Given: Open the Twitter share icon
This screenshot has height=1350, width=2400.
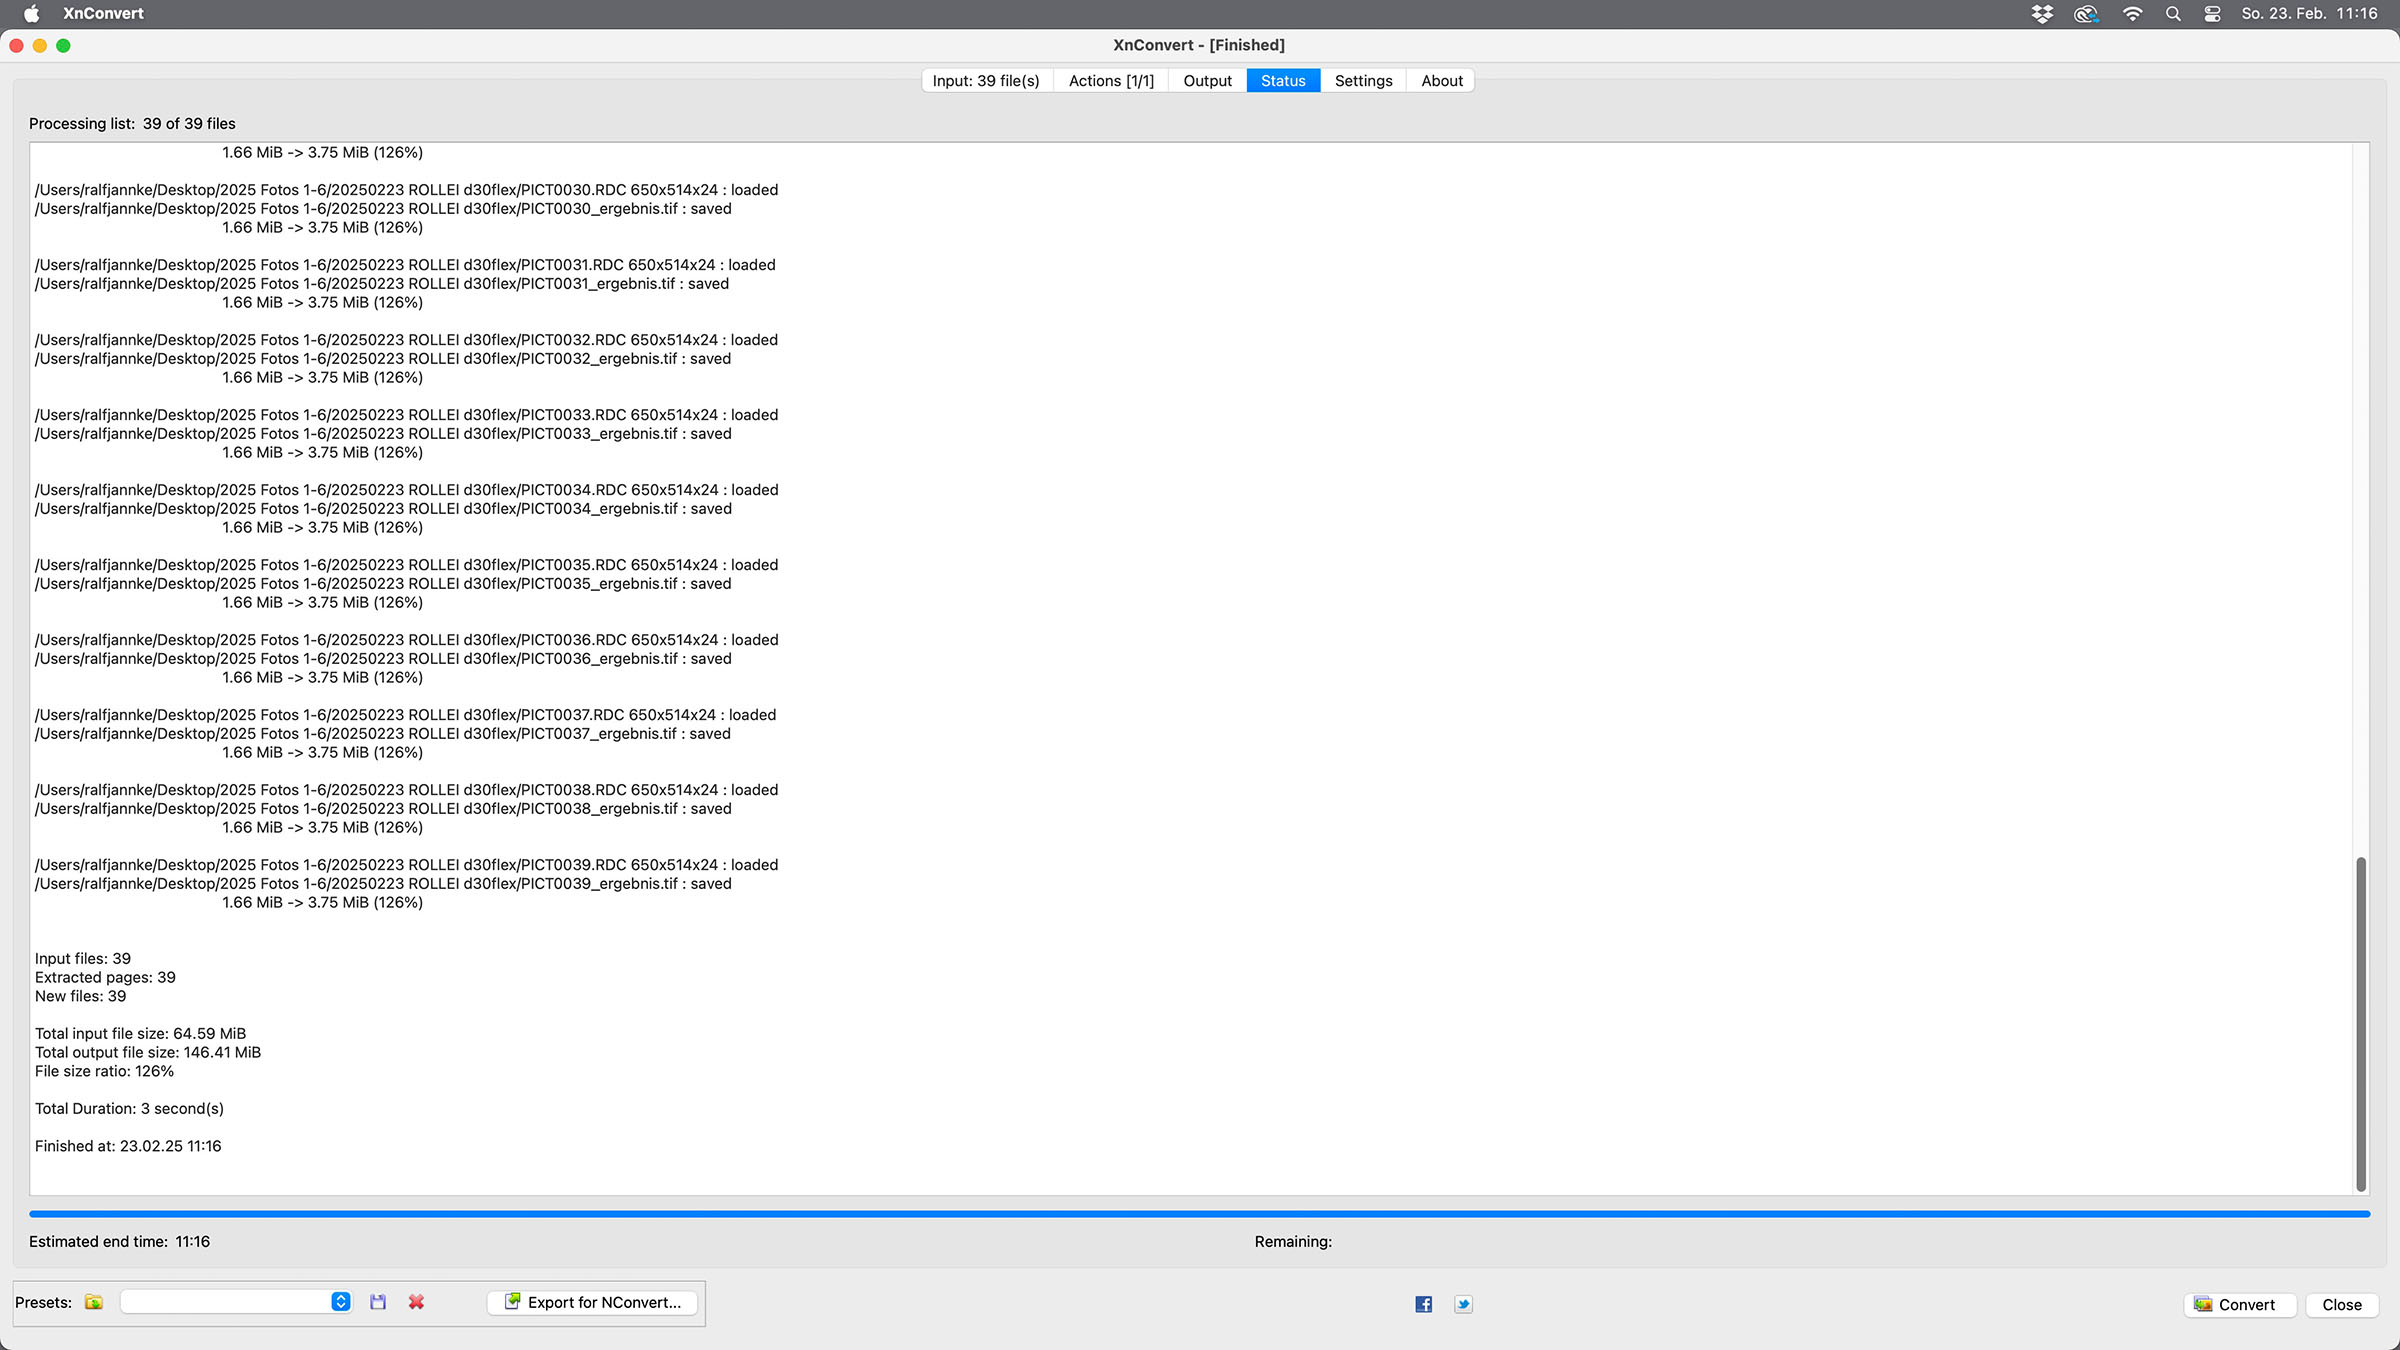Looking at the screenshot, I should (1463, 1304).
